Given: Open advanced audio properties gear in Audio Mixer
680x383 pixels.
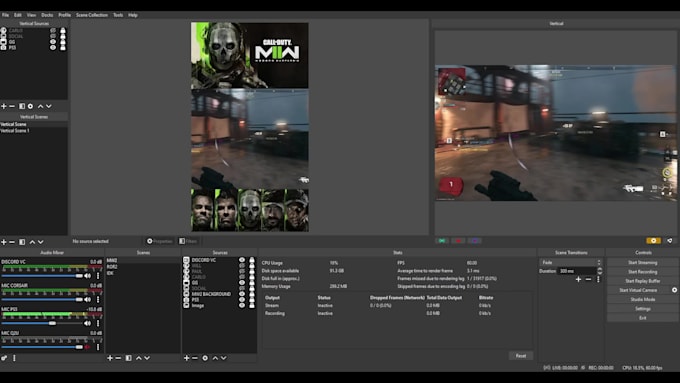Looking at the screenshot, I should [4, 358].
